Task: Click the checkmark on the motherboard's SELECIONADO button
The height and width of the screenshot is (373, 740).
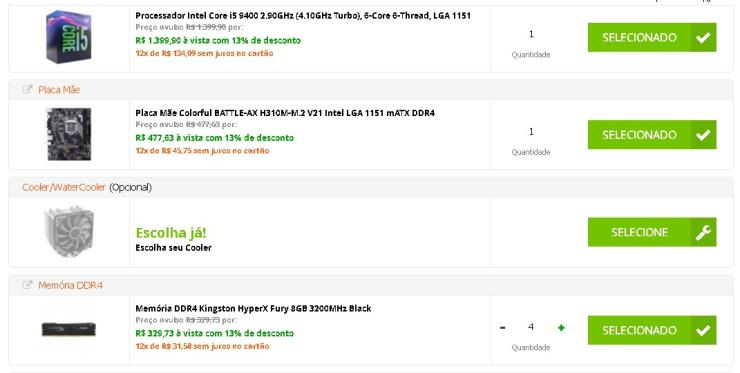Action: pos(703,135)
